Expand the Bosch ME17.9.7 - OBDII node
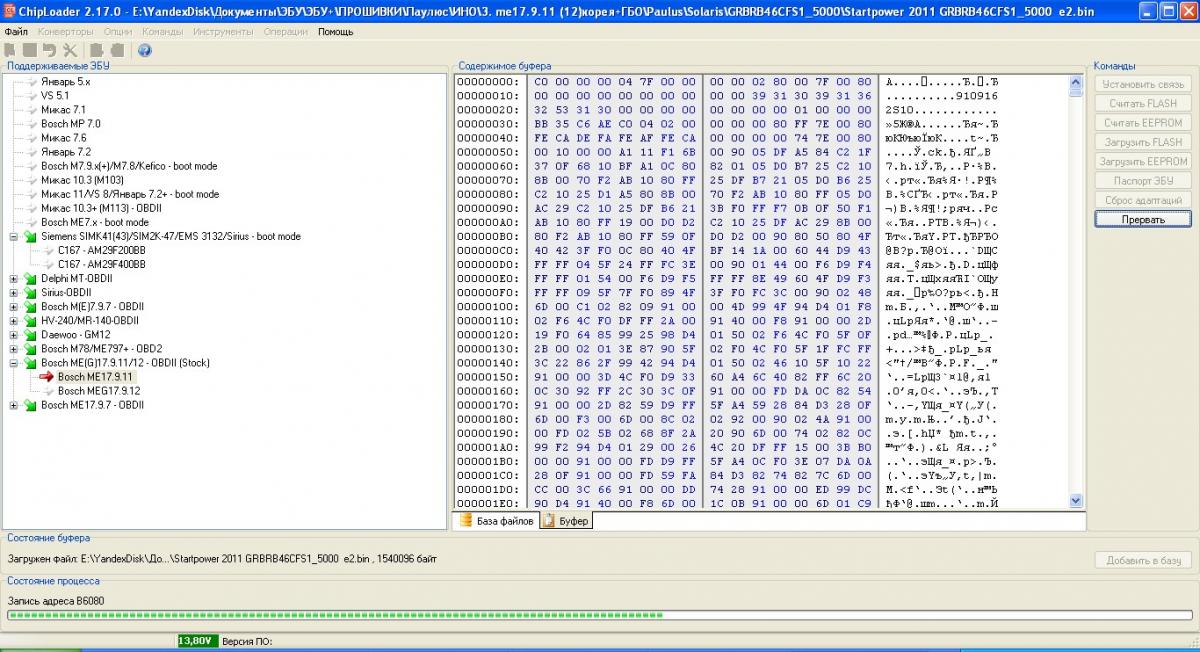 point(13,405)
